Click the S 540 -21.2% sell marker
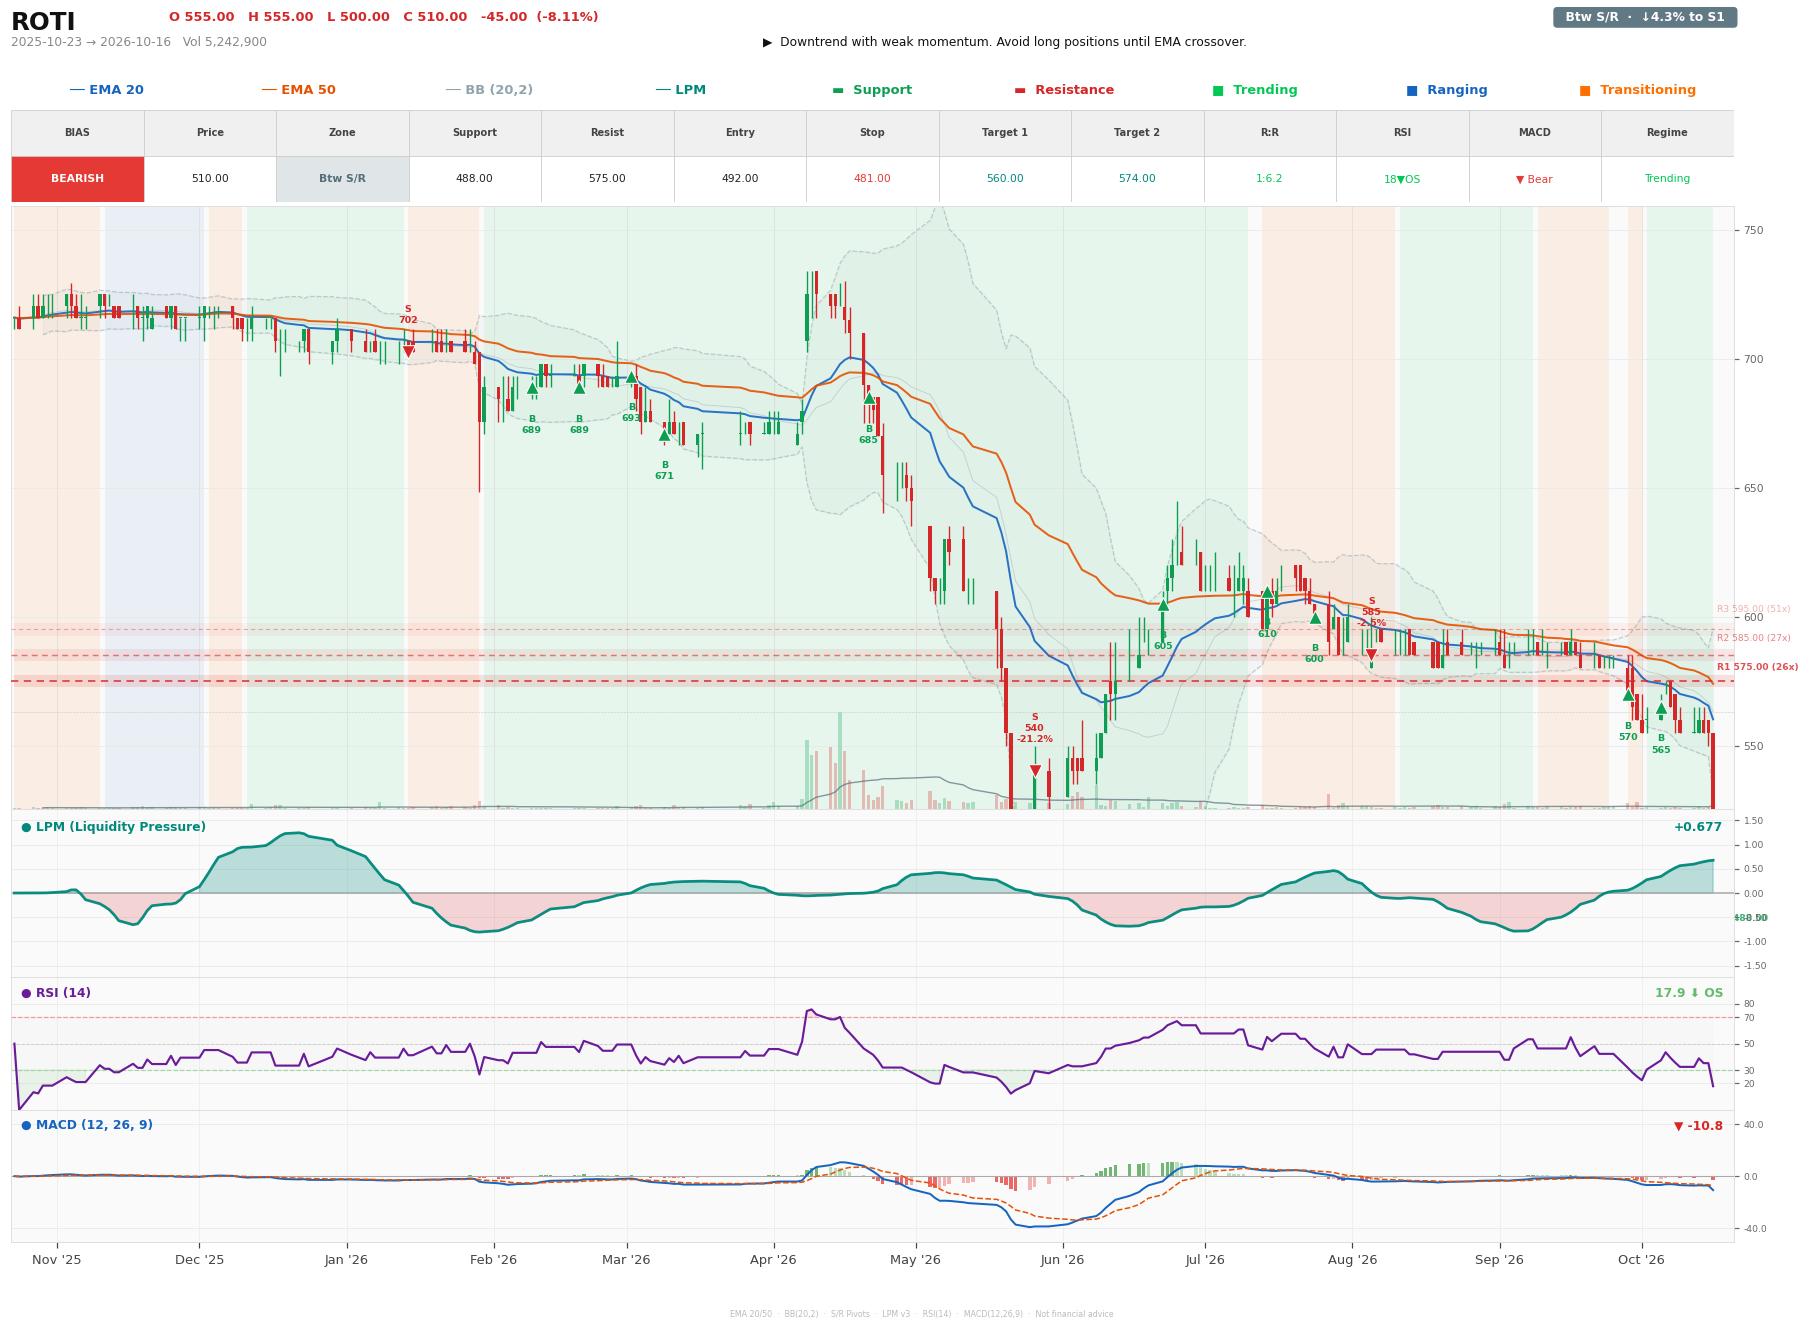Viewport: 1809px width, 1330px height. (1035, 771)
